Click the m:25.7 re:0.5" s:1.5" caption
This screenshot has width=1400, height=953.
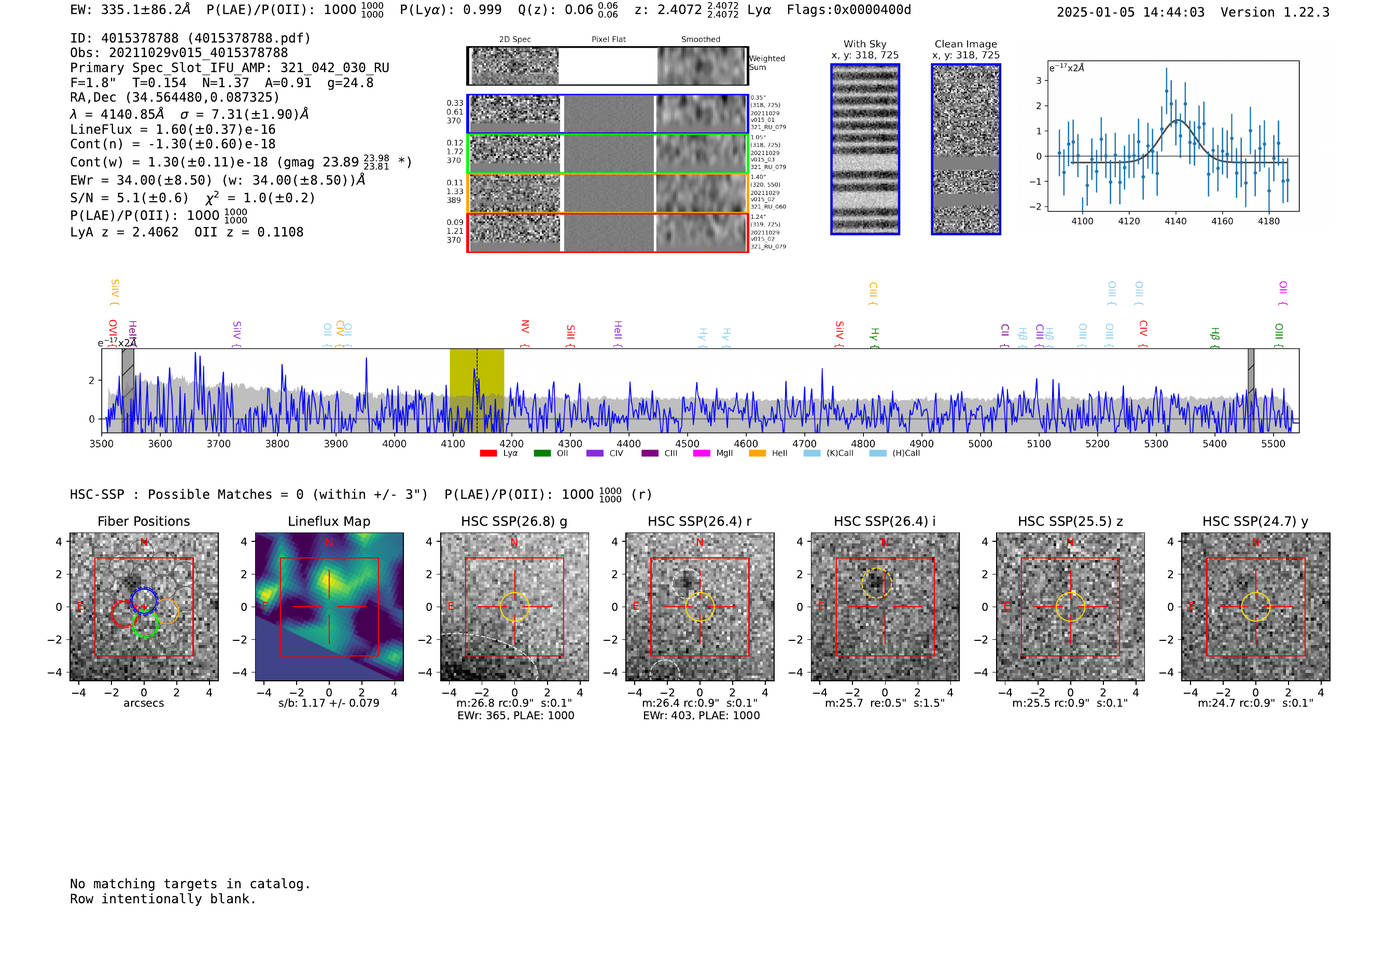(885, 703)
